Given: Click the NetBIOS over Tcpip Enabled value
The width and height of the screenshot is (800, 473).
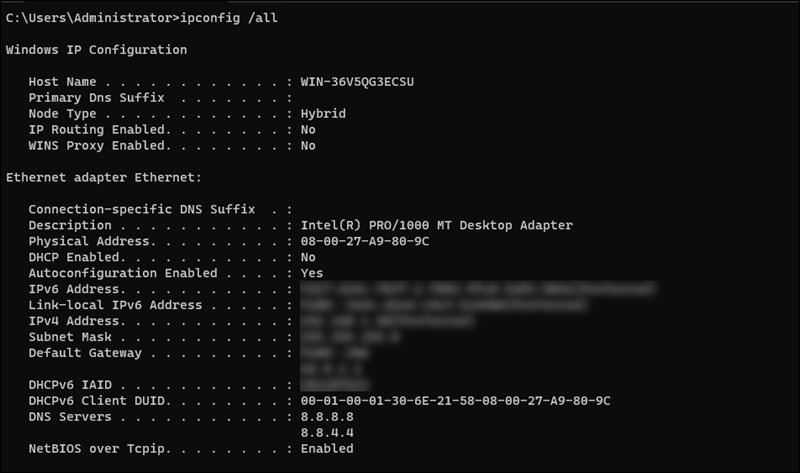Looking at the screenshot, I should [327, 449].
